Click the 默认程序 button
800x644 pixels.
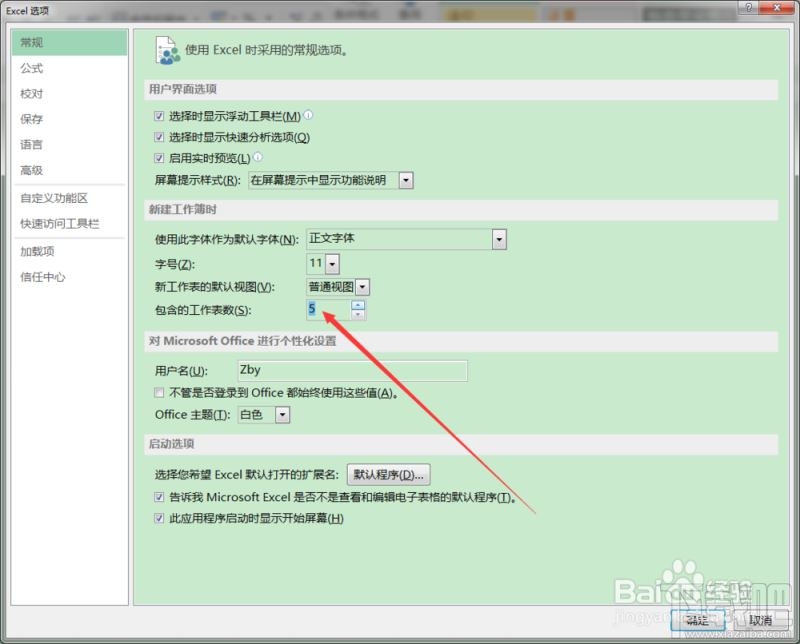coord(388,474)
